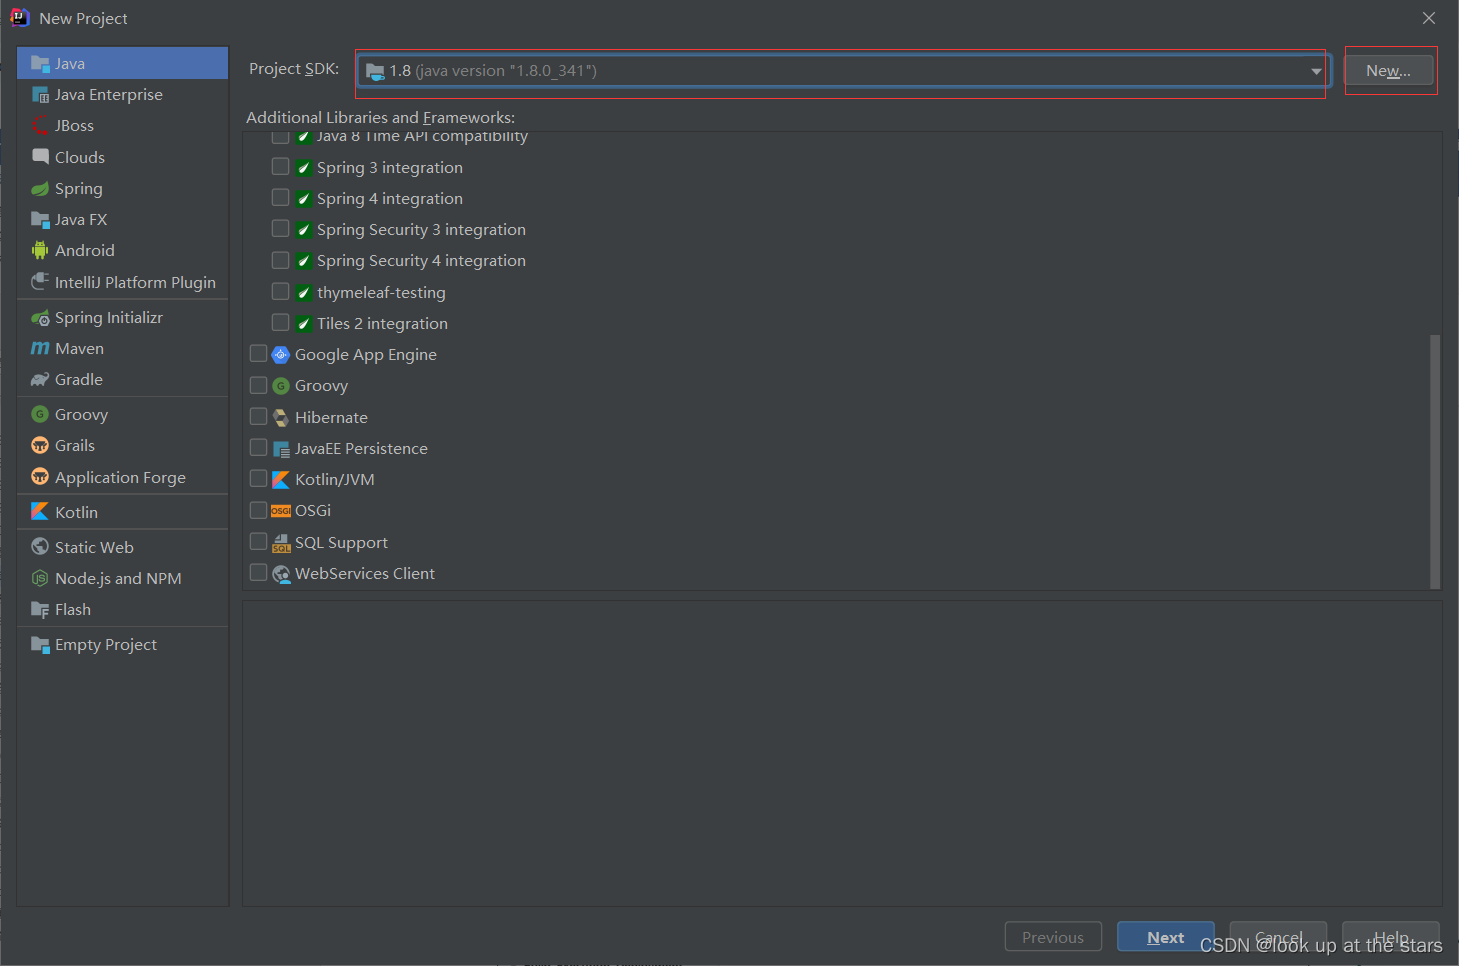The height and width of the screenshot is (966, 1459).
Task: Select the 'thymeleaf-testing' label
Action: pos(381,293)
